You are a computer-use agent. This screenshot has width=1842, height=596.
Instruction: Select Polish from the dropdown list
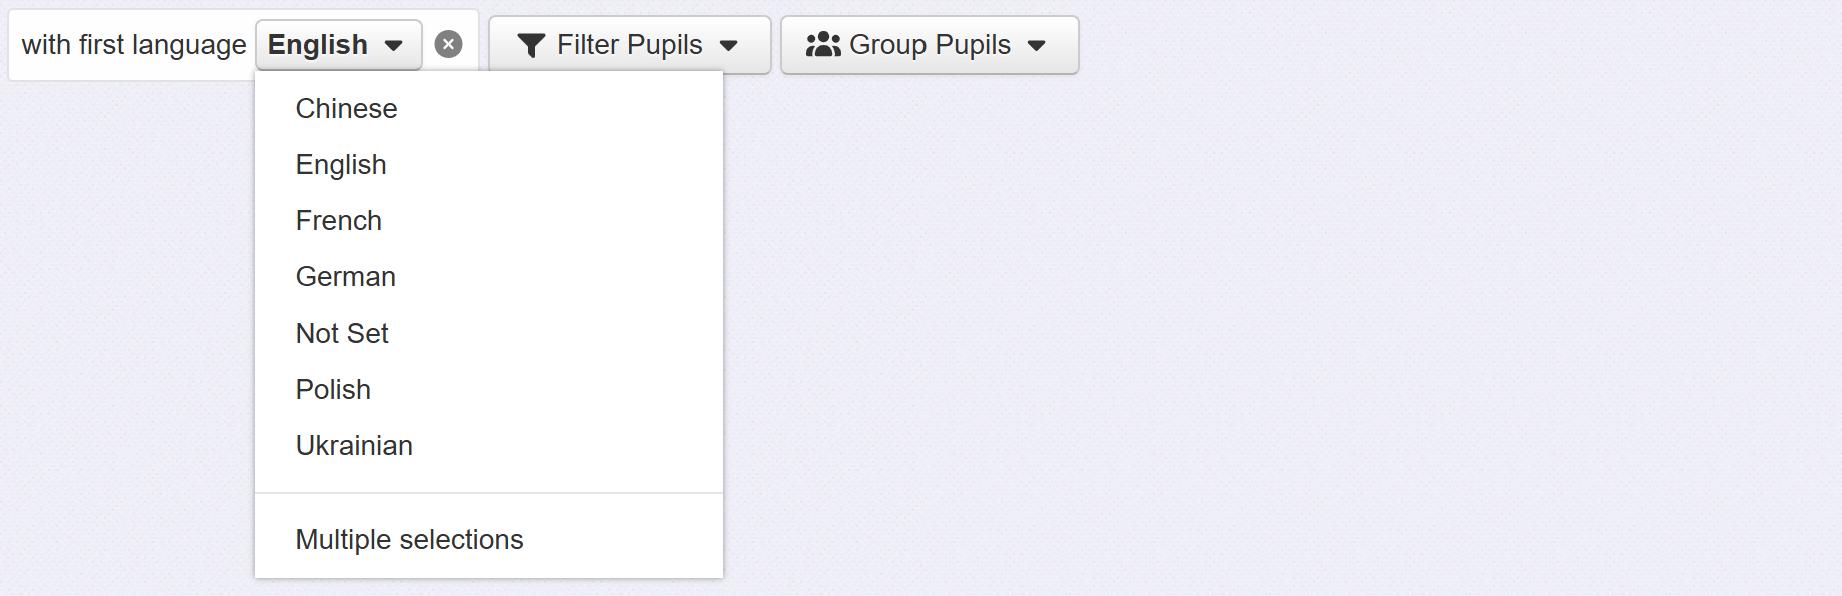[x=333, y=390]
